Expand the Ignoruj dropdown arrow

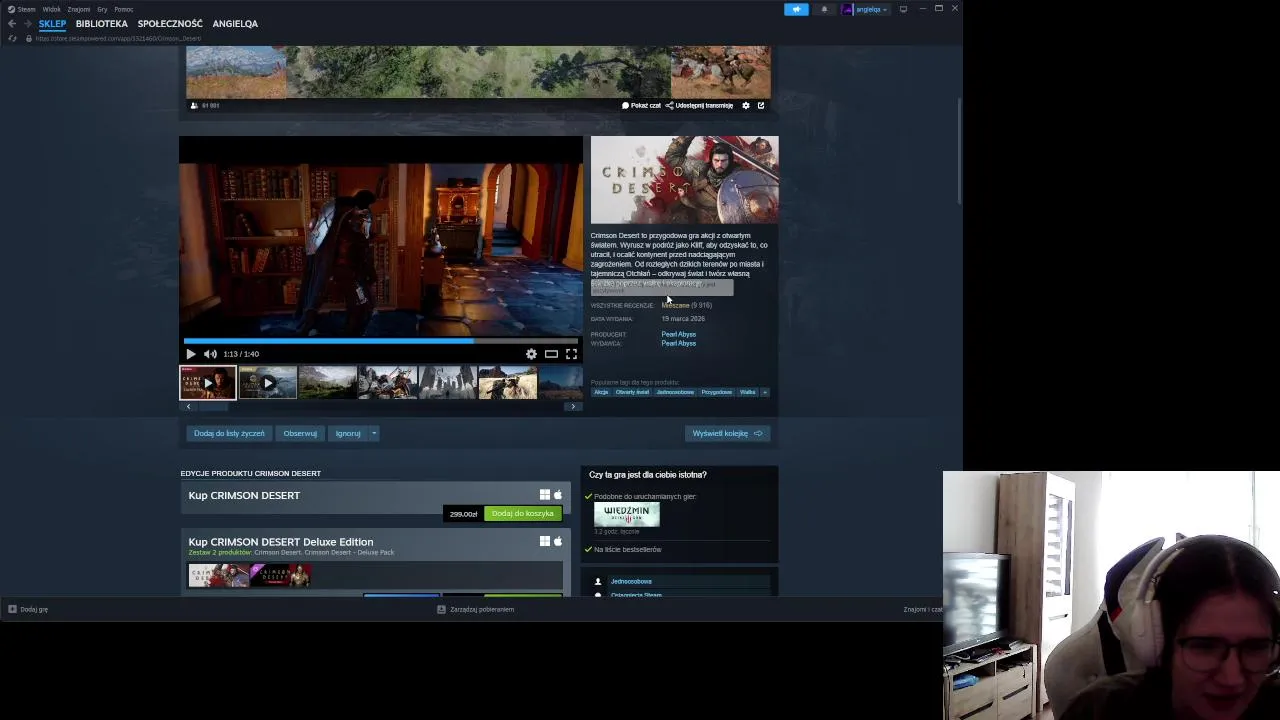point(374,434)
